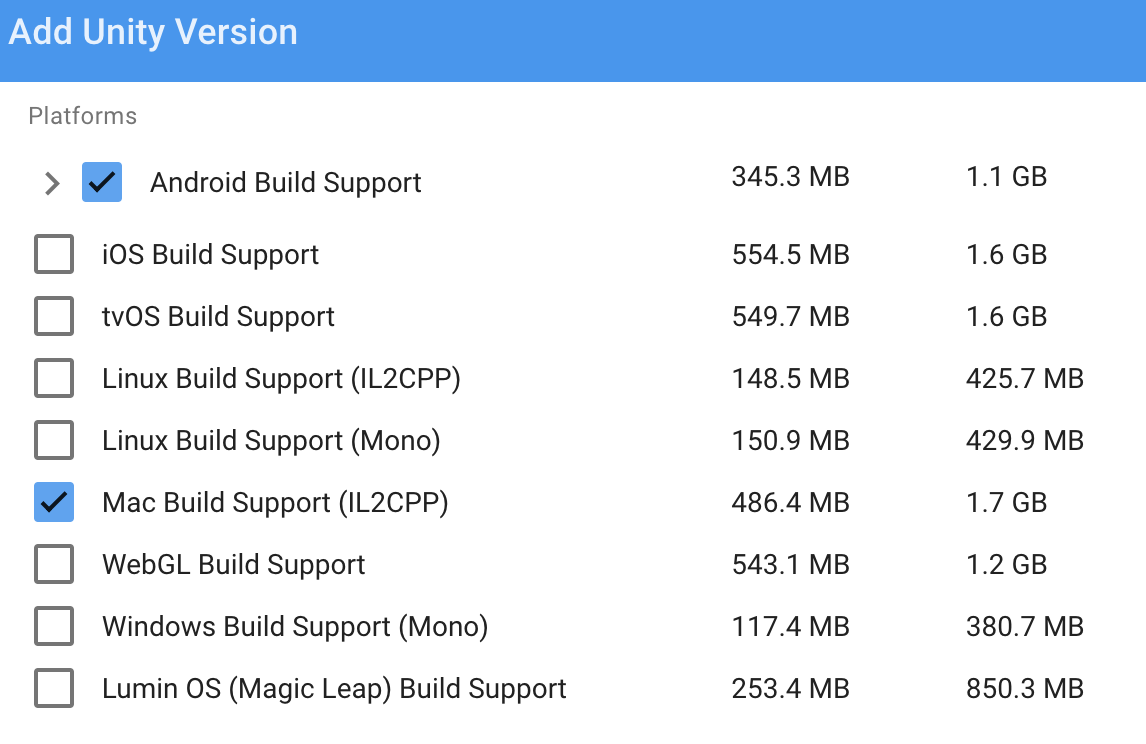Click the WebGL Build Support label

(x=233, y=565)
